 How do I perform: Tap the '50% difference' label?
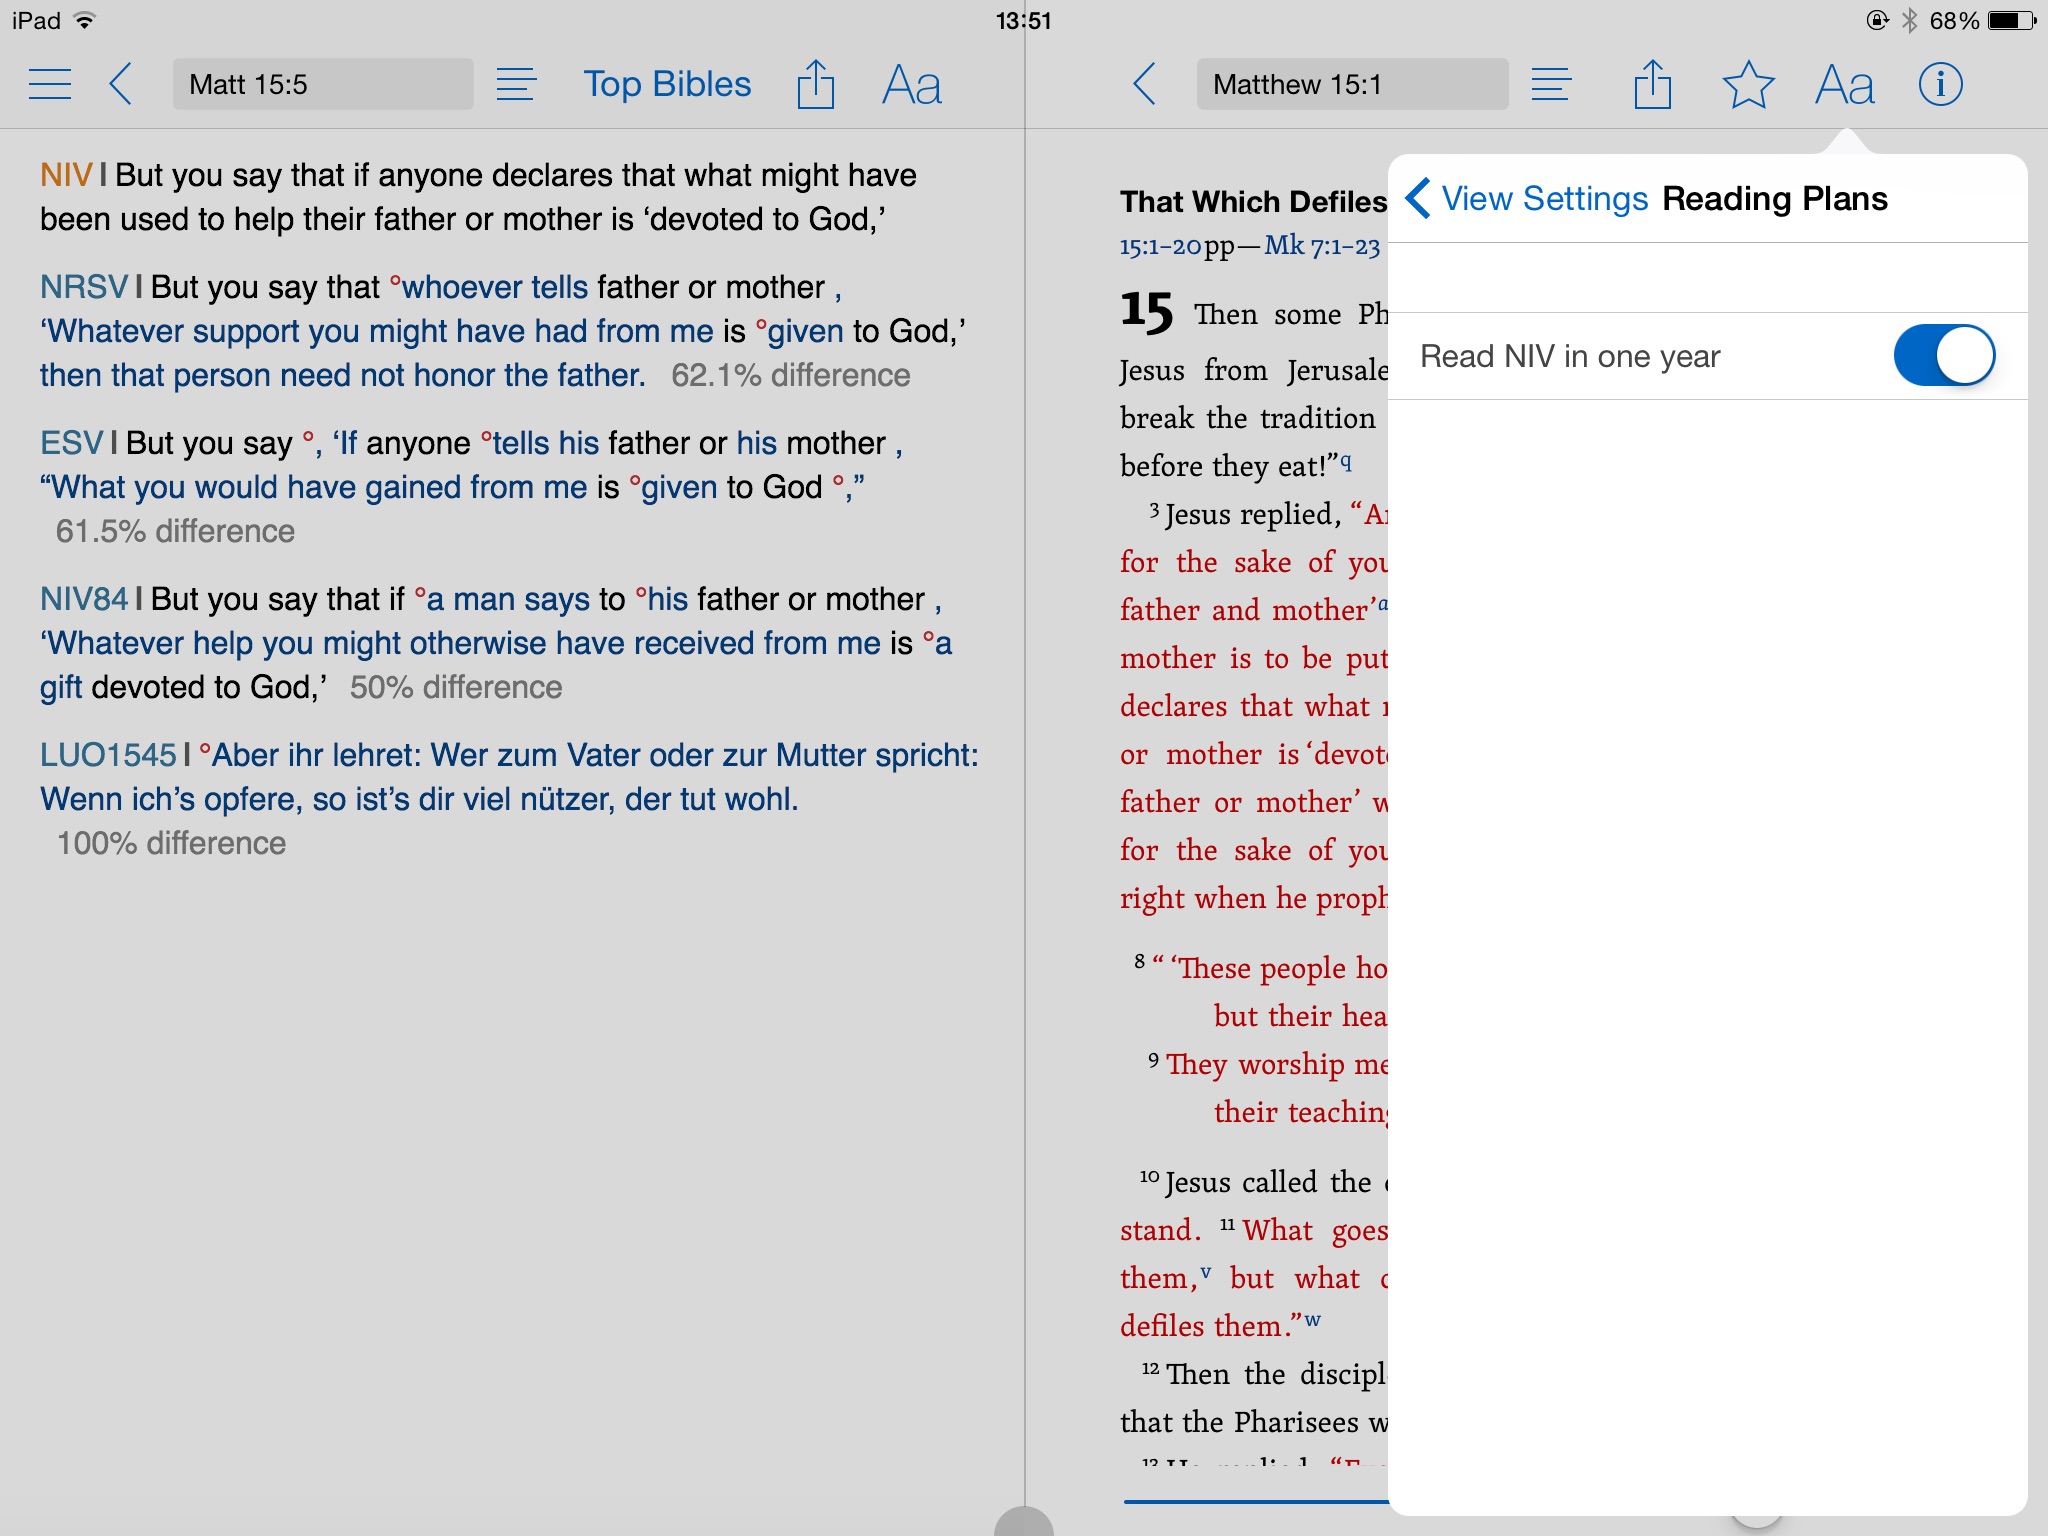[x=456, y=687]
